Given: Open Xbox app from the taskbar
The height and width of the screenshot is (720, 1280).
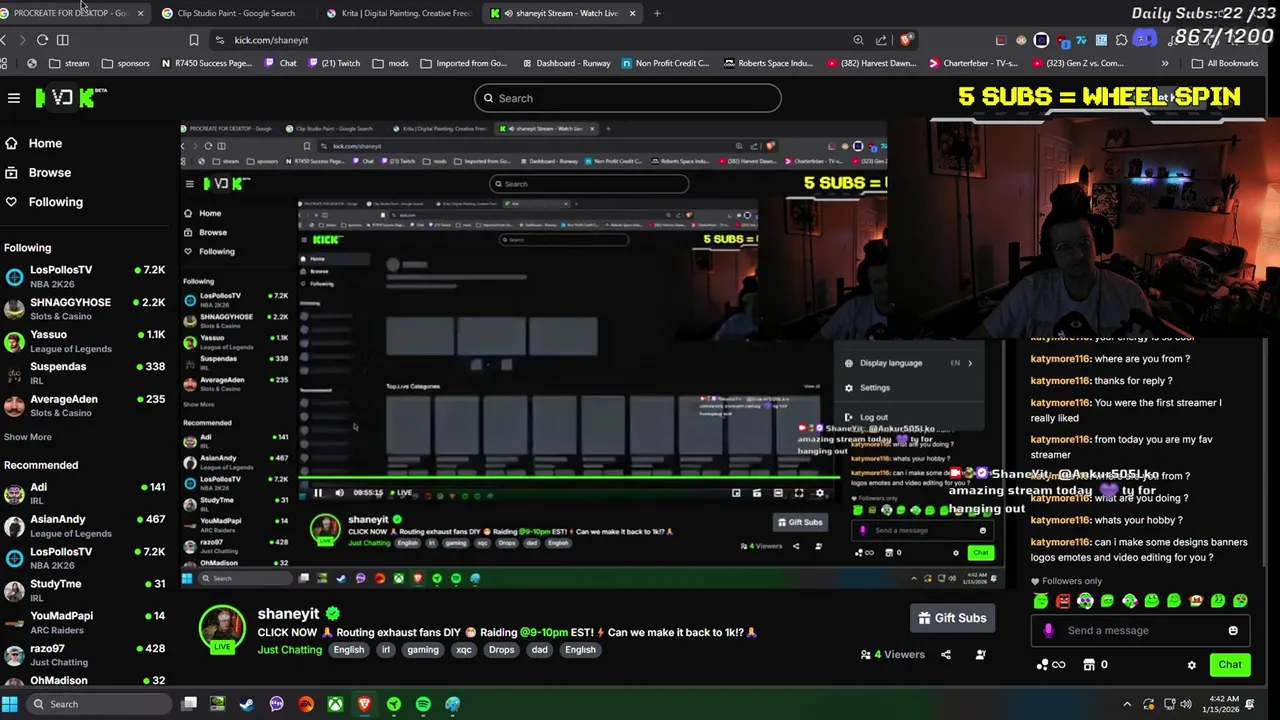Looking at the screenshot, I should (x=335, y=704).
